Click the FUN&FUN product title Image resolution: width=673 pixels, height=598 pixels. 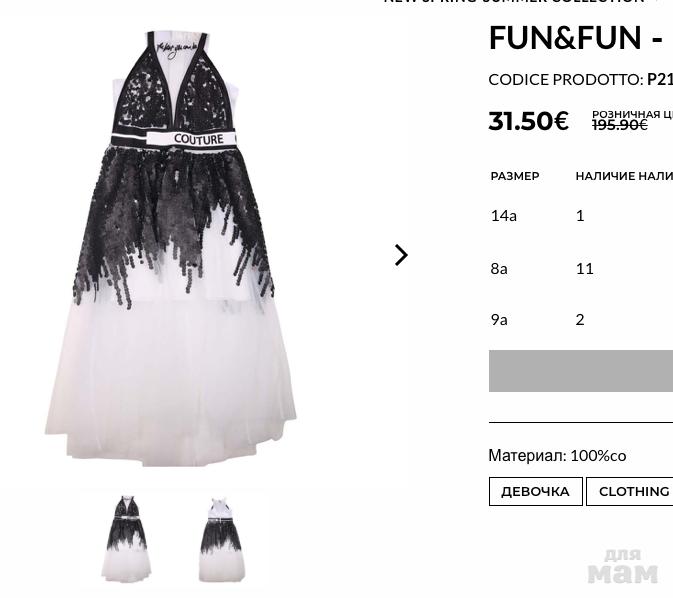[576, 38]
